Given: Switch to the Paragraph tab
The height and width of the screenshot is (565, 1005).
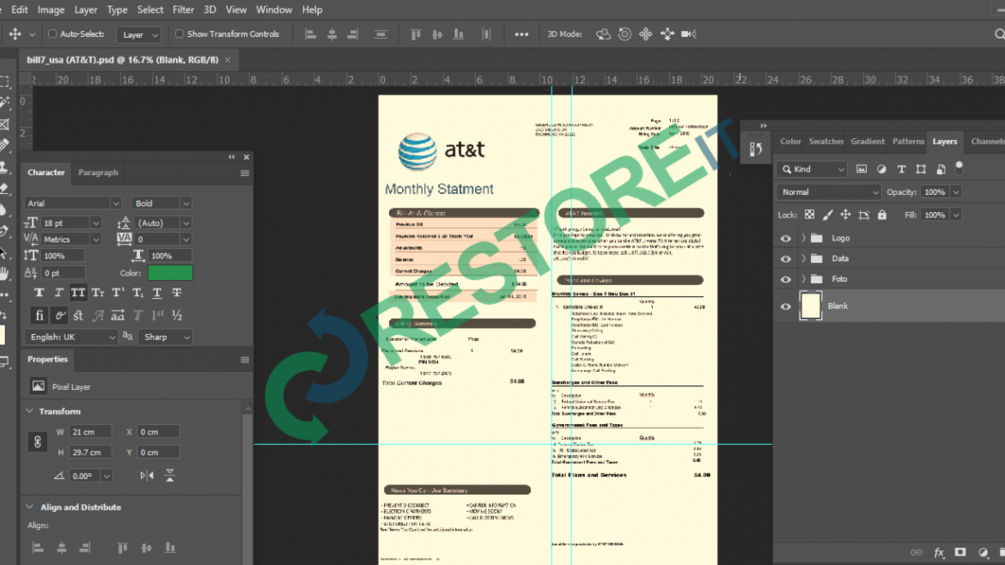Looking at the screenshot, I should [98, 172].
